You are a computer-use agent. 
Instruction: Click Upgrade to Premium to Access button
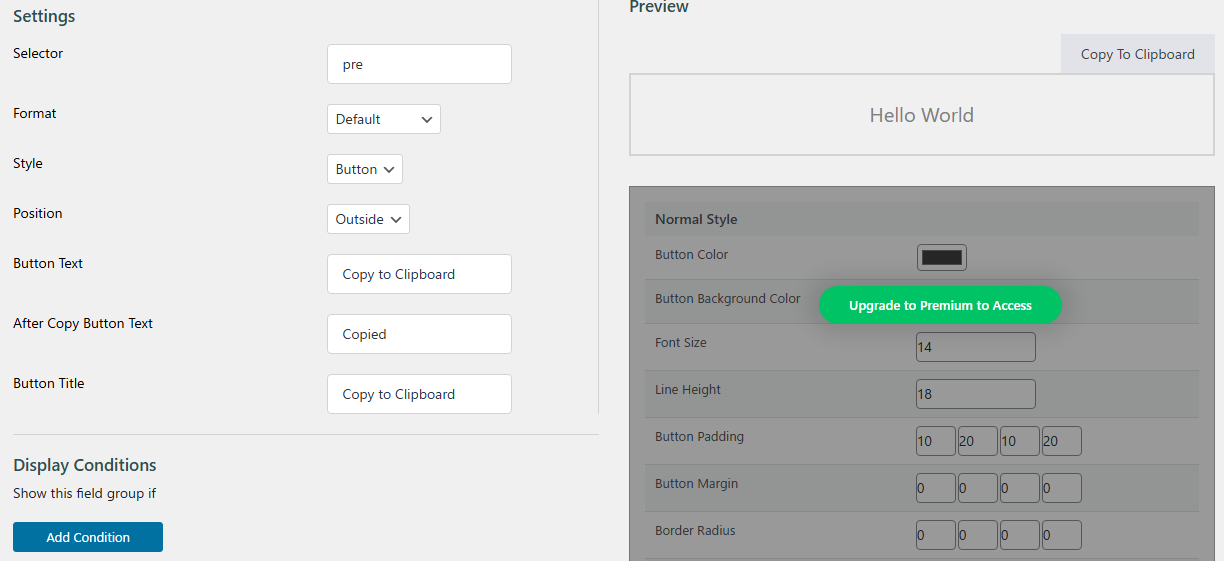[940, 305]
